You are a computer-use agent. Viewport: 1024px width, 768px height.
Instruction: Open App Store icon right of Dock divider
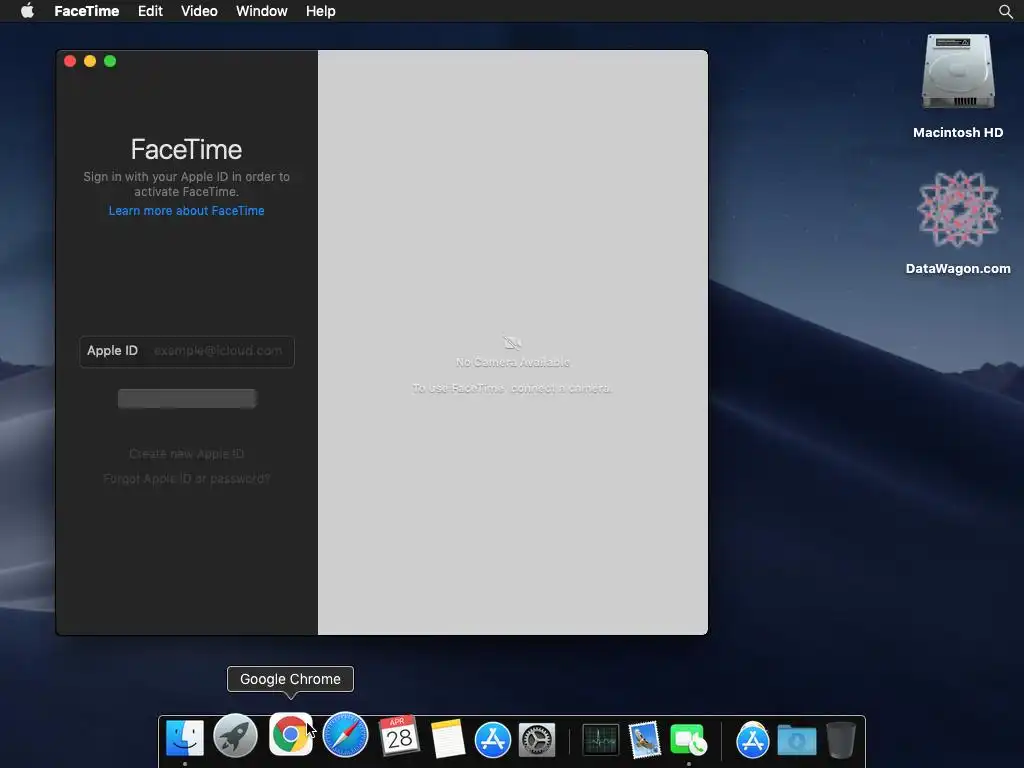point(752,740)
